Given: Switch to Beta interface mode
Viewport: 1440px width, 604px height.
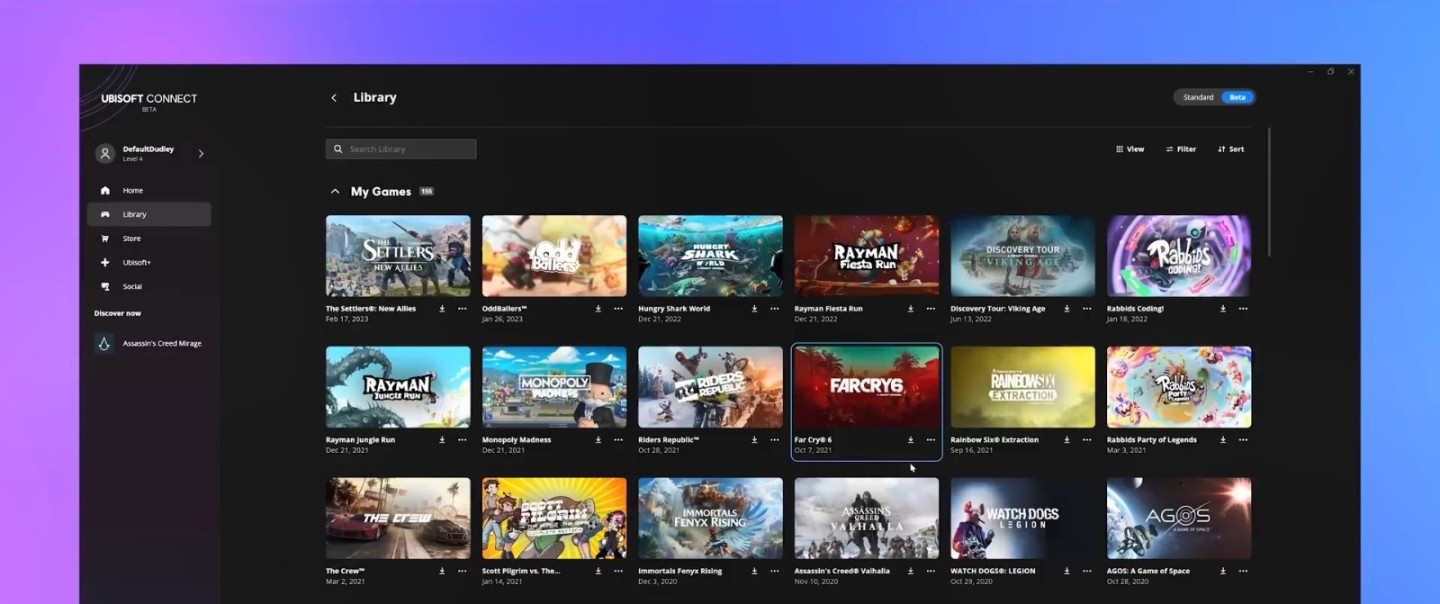Looking at the screenshot, I should point(1237,97).
